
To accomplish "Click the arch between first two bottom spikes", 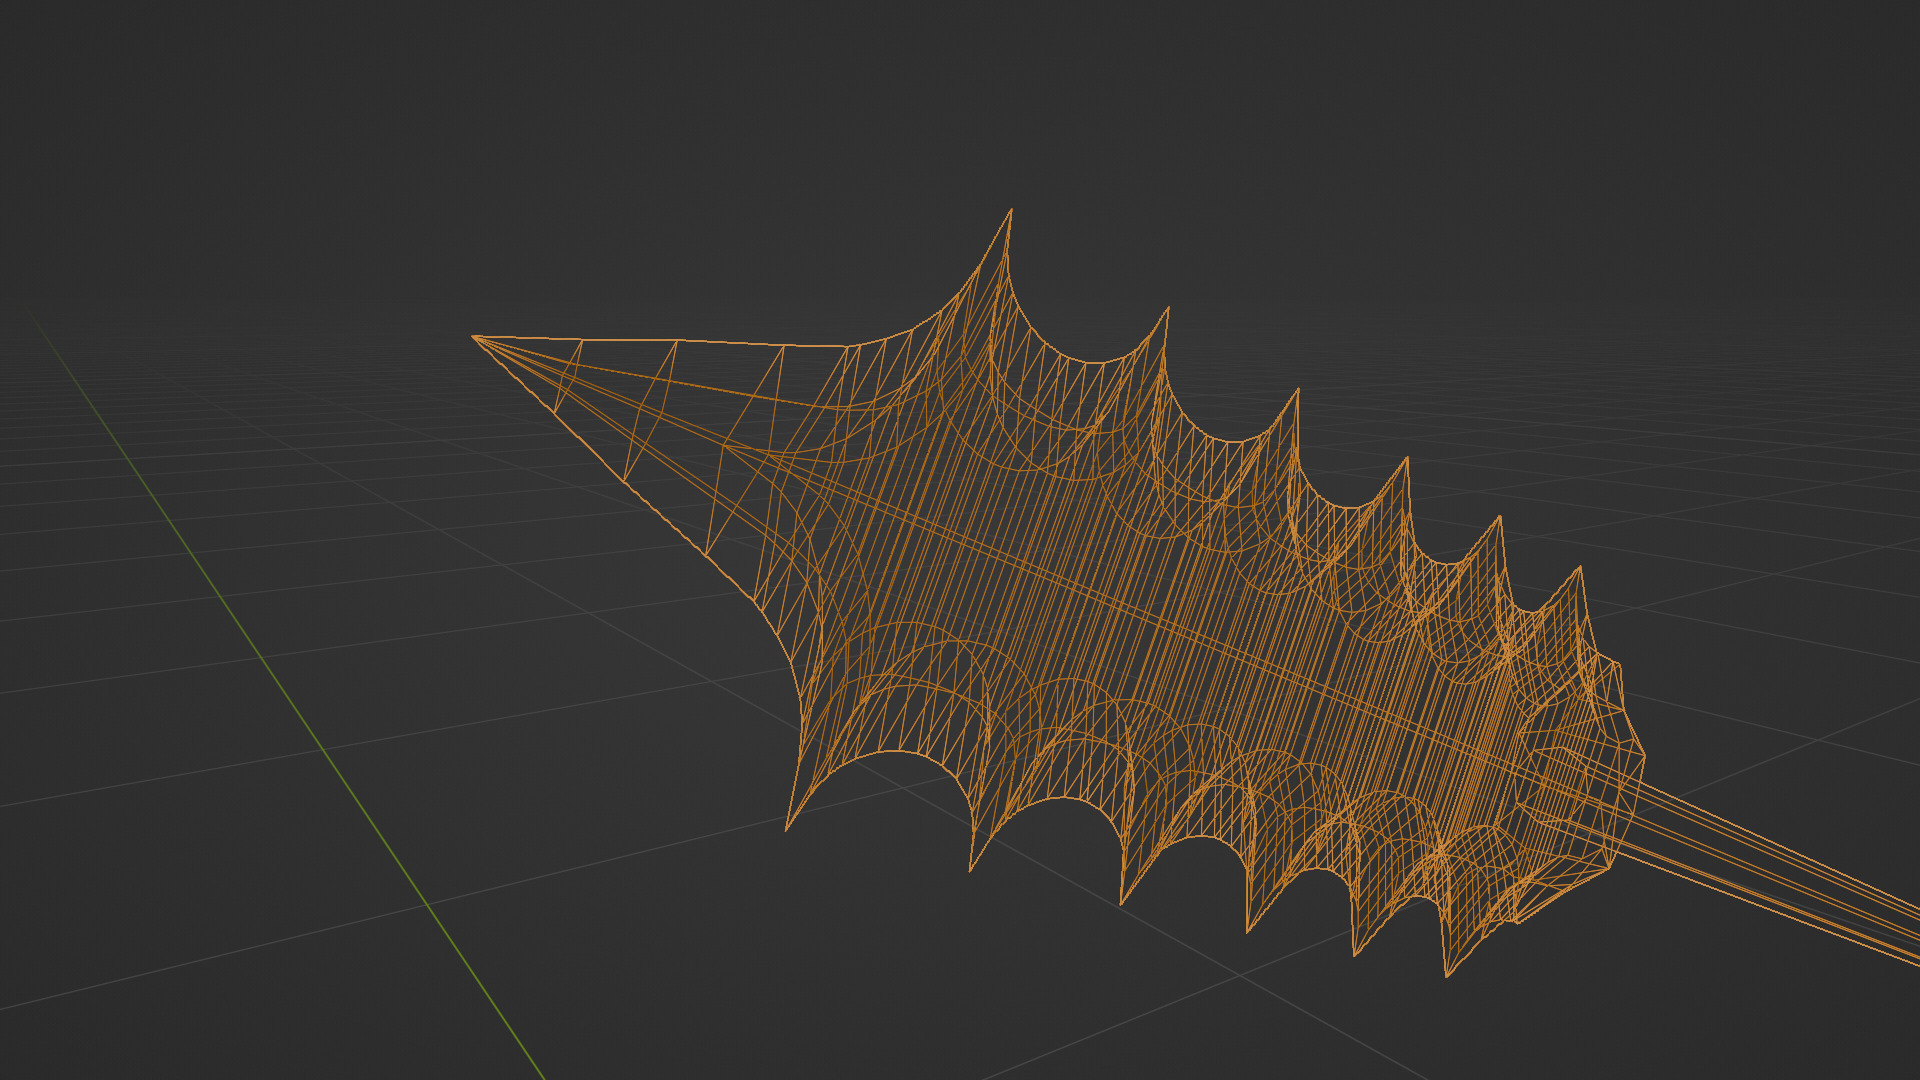I will click(895, 752).
